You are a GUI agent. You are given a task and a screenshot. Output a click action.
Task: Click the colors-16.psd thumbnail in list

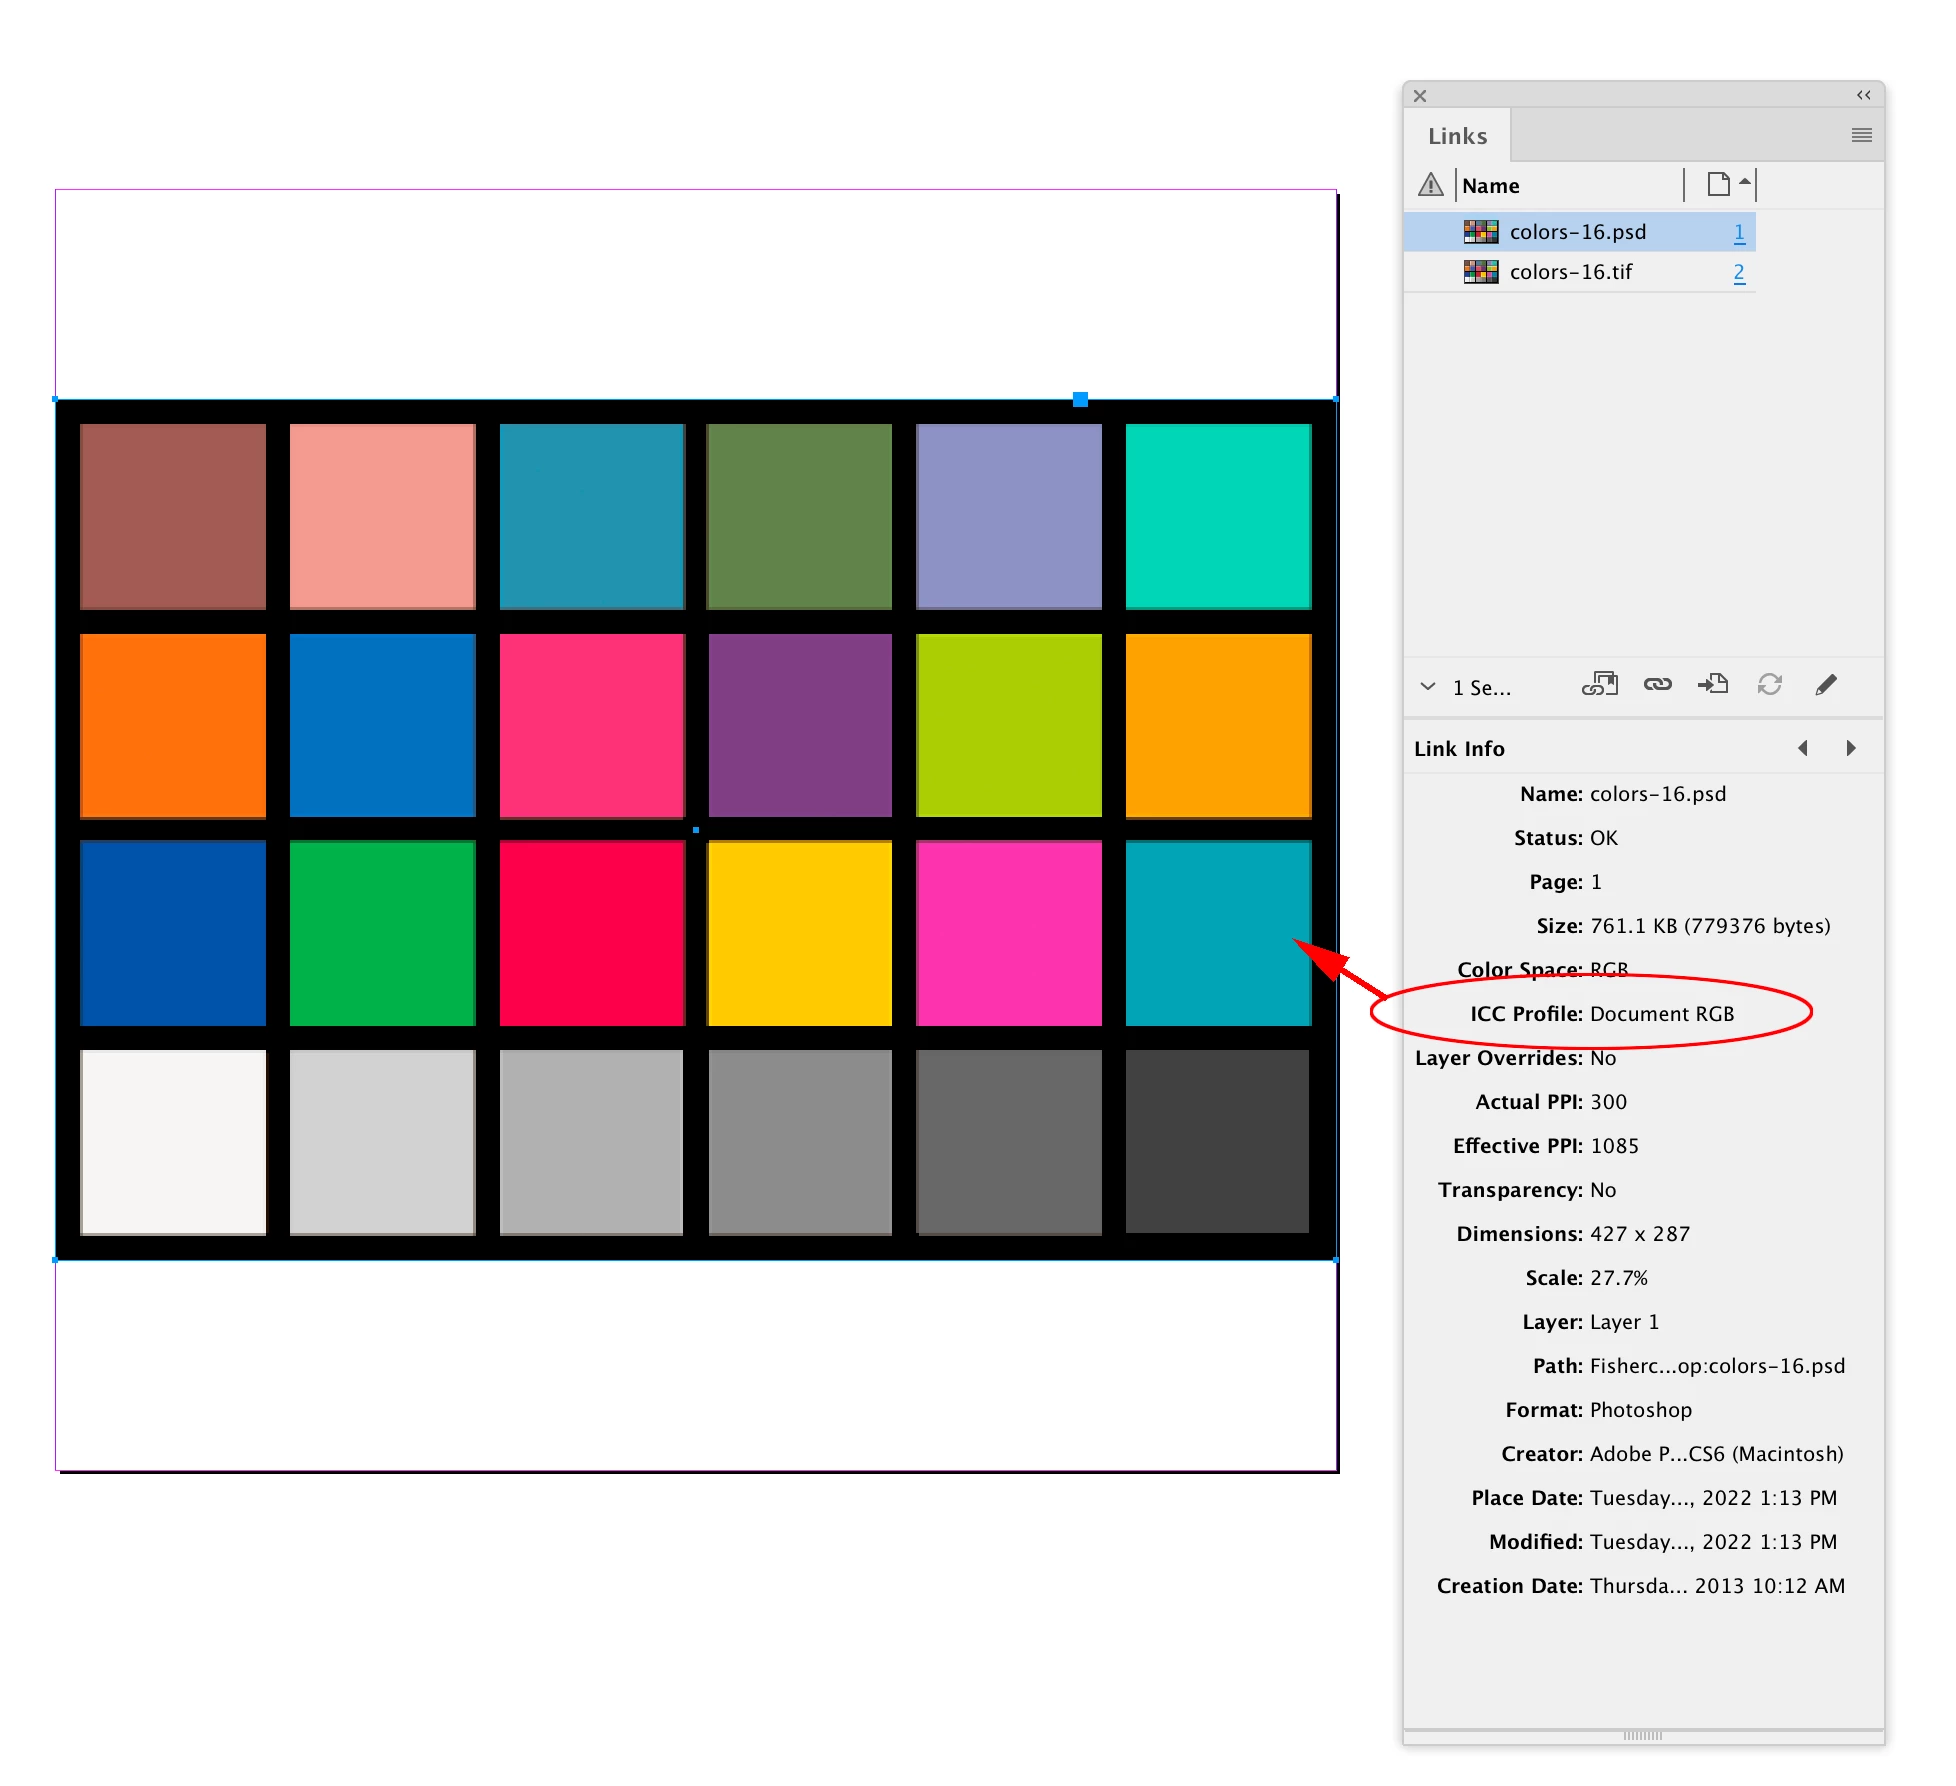point(1480,232)
